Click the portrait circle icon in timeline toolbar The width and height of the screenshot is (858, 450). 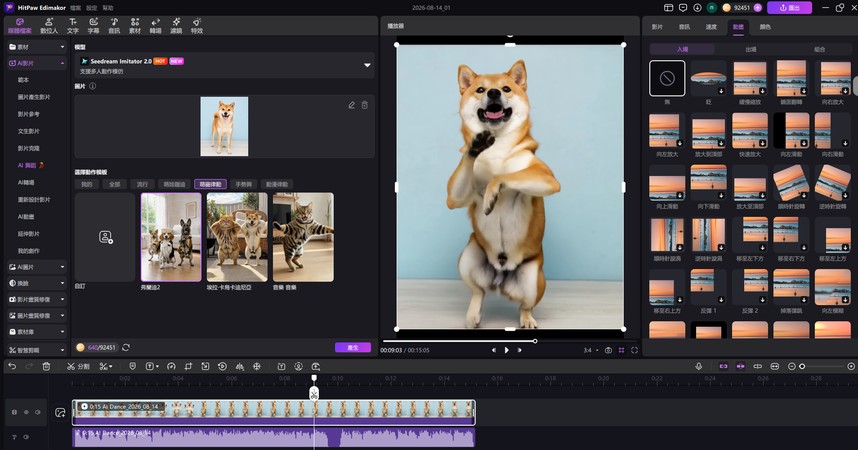click(x=298, y=366)
